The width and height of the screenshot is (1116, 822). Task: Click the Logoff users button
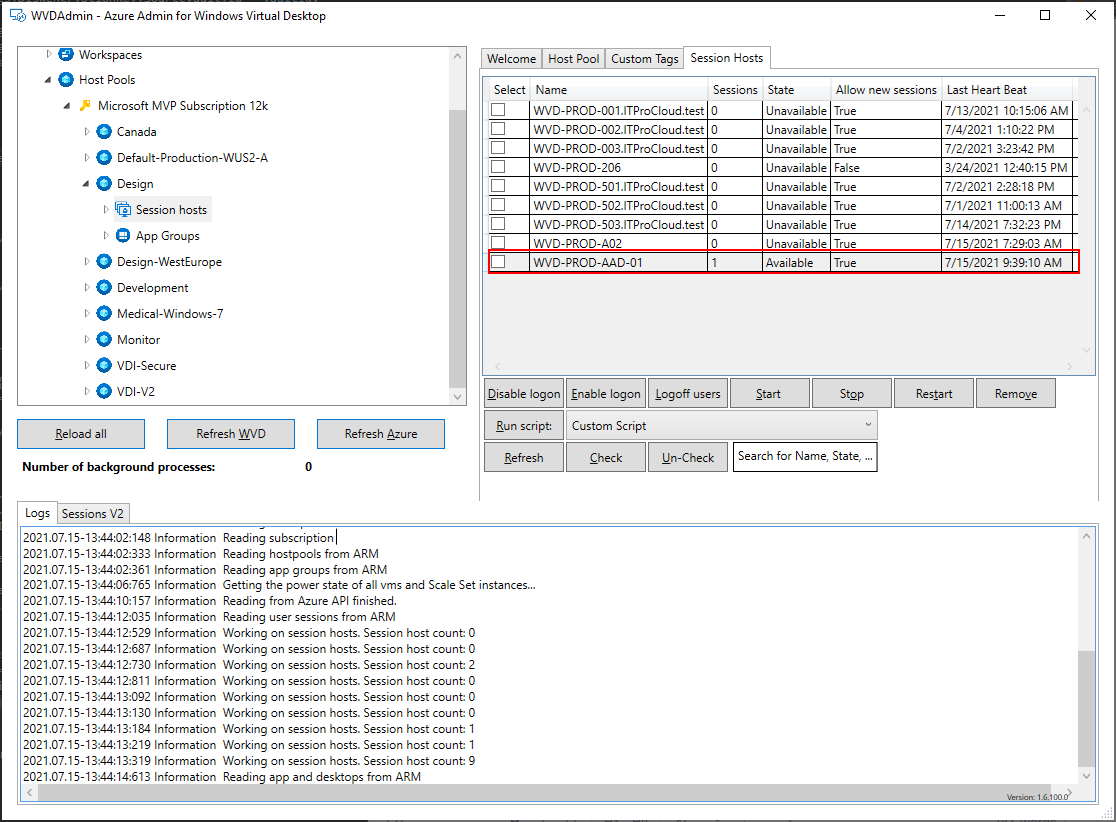688,394
